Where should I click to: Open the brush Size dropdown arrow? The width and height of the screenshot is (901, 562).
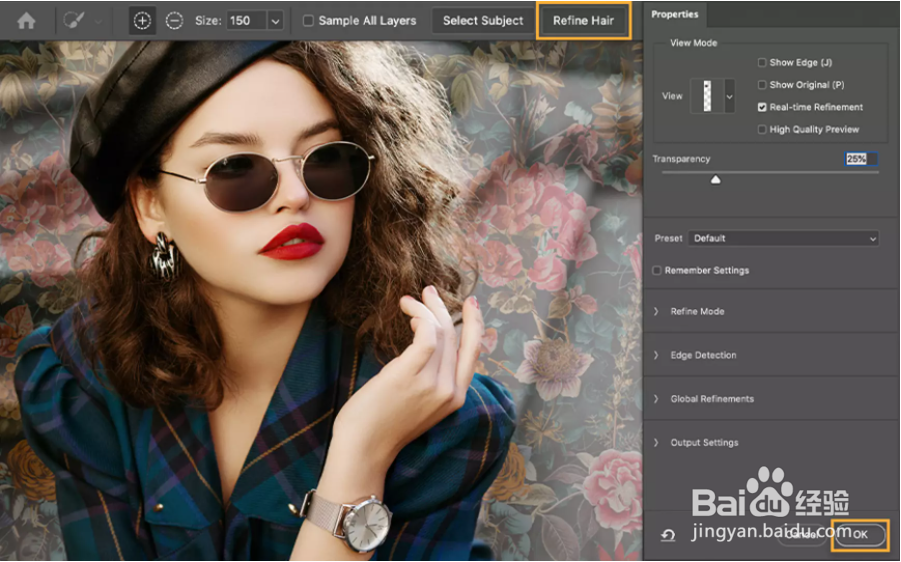click(276, 21)
